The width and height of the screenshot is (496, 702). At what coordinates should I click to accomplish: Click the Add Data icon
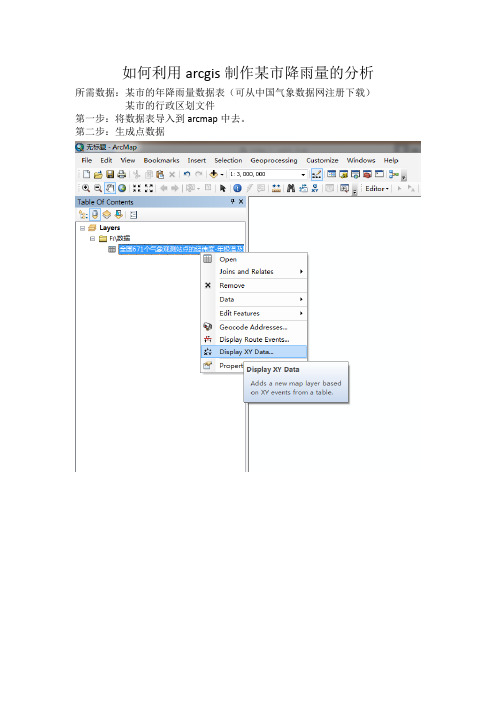click(x=214, y=174)
